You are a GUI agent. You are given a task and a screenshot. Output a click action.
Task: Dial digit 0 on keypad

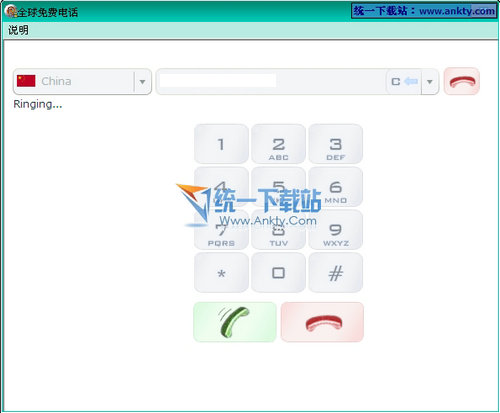coord(278,273)
